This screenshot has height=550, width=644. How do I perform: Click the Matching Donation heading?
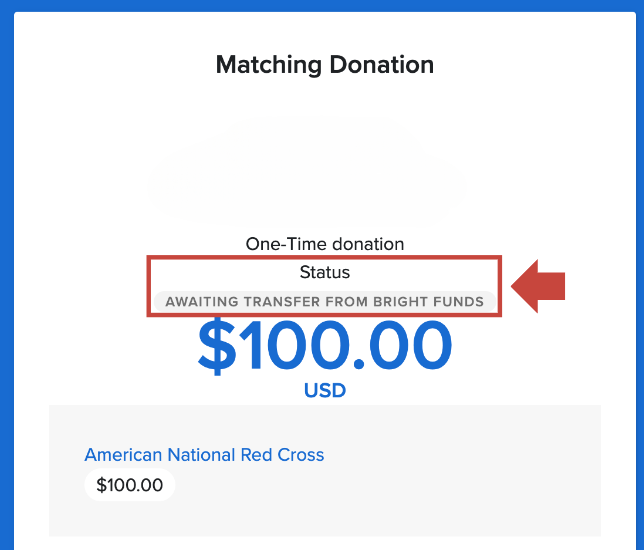point(325,66)
